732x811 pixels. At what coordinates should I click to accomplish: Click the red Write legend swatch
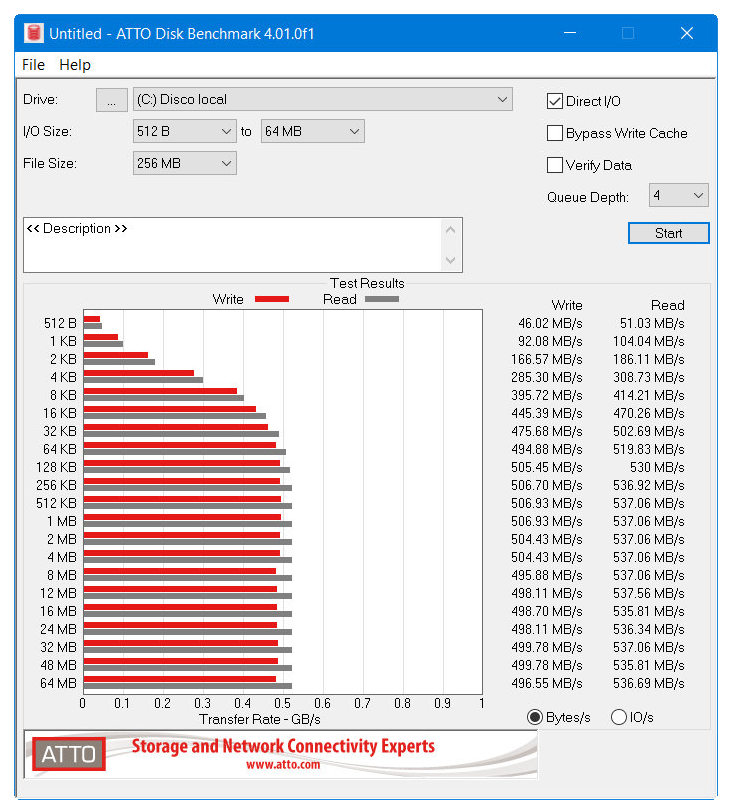271,299
